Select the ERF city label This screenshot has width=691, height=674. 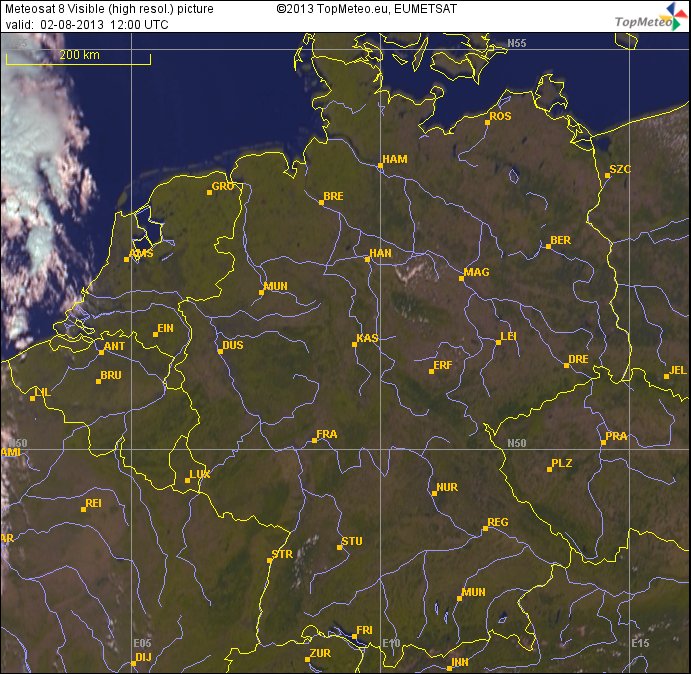[442, 365]
